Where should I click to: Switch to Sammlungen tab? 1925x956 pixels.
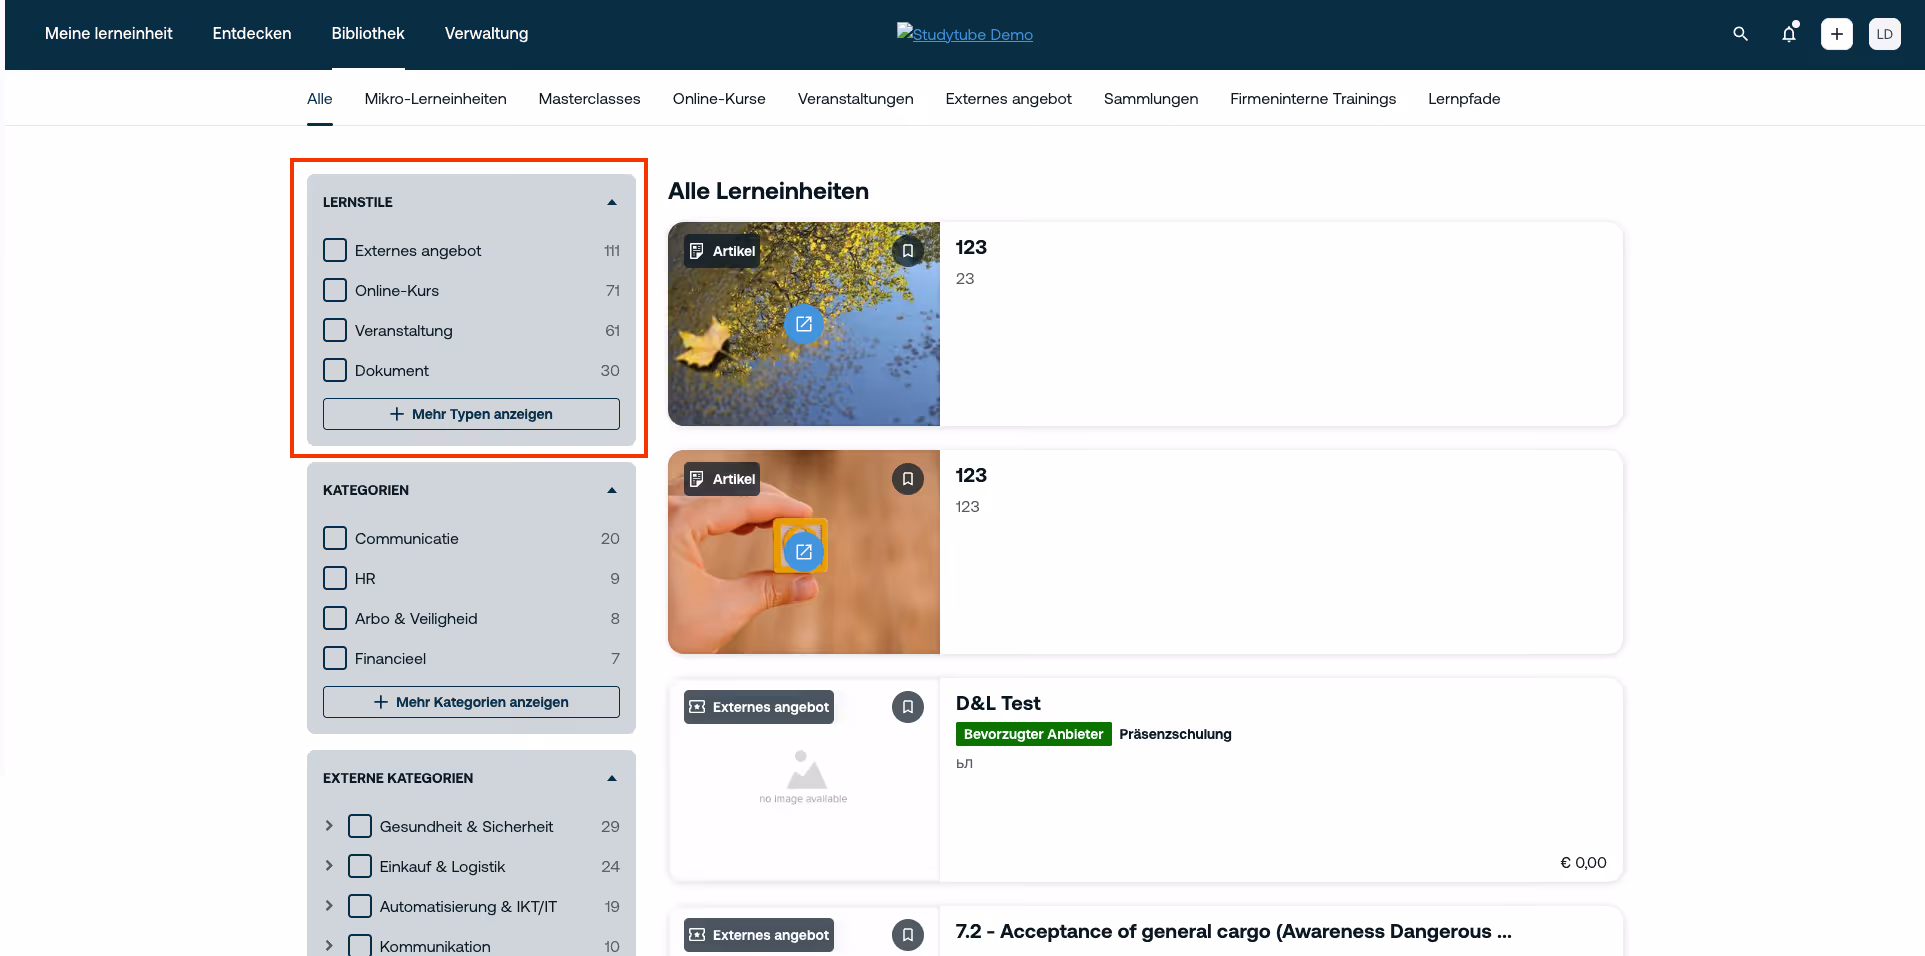coord(1151,99)
